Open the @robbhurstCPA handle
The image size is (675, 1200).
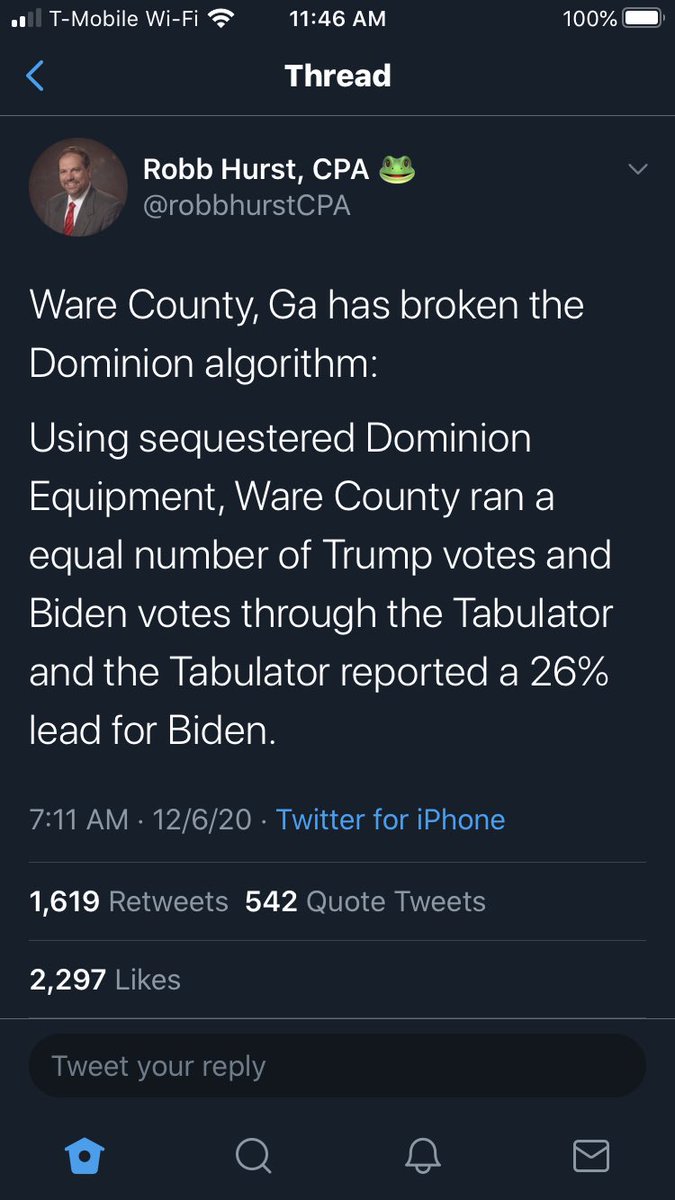click(x=247, y=205)
